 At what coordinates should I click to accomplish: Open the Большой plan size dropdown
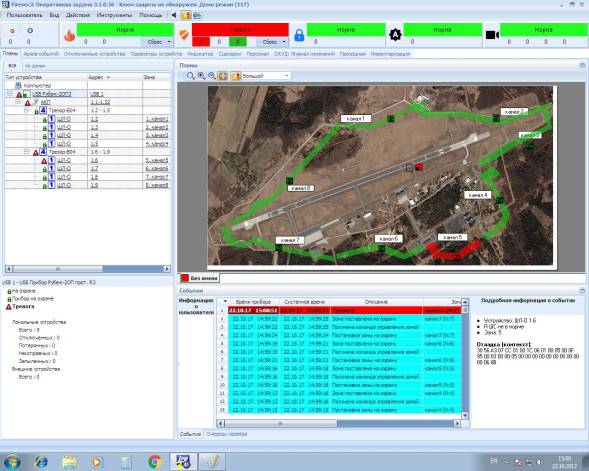click(x=266, y=76)
